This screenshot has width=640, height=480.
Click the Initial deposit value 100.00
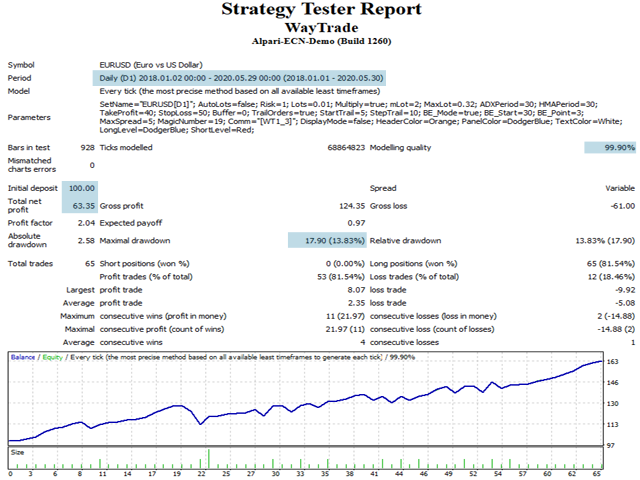coord(80,188)
